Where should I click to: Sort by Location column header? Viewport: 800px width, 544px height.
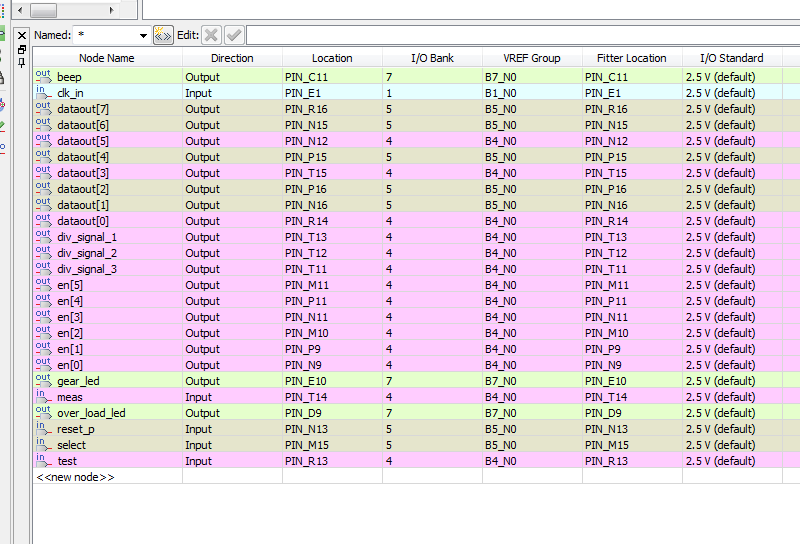(332, 58)
